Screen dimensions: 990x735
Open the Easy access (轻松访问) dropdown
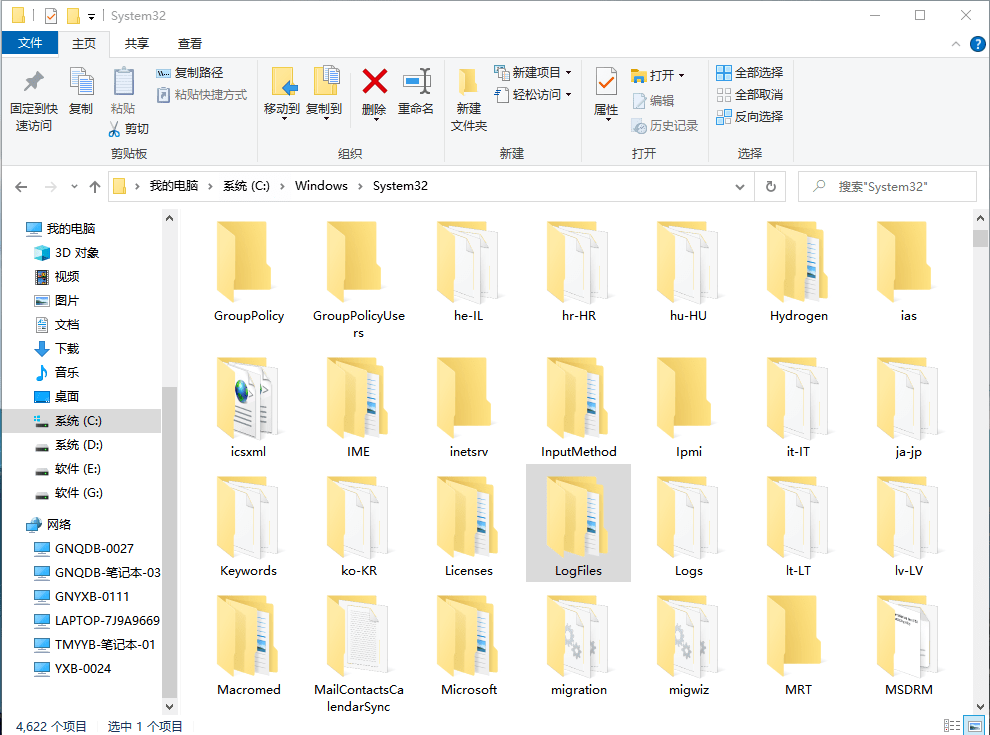click(x=533, y=95)
